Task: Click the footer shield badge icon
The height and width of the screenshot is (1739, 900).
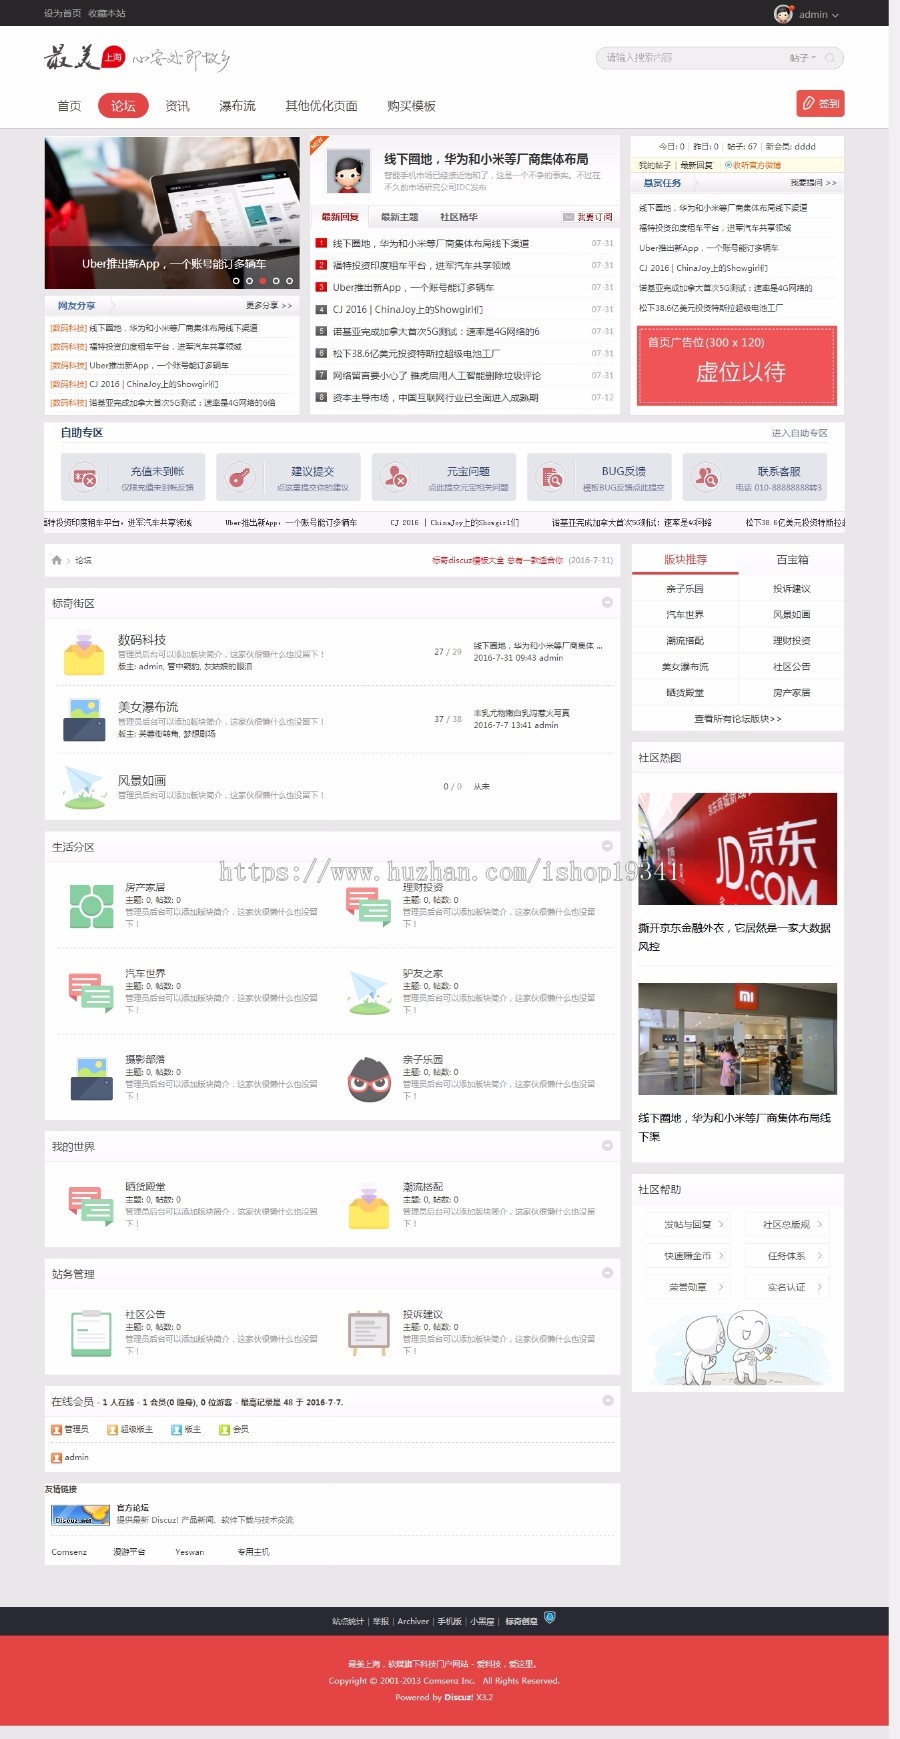Action: [549, 1617]
